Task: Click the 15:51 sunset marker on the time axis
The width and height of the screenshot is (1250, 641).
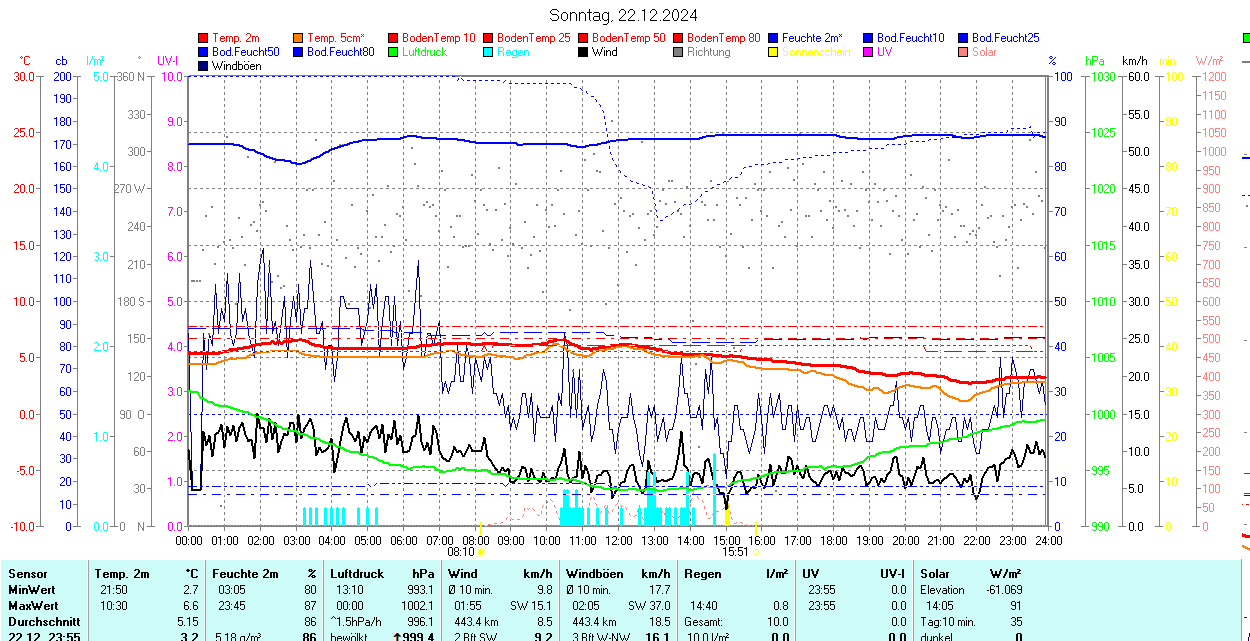Action: [x=736, y=551]
